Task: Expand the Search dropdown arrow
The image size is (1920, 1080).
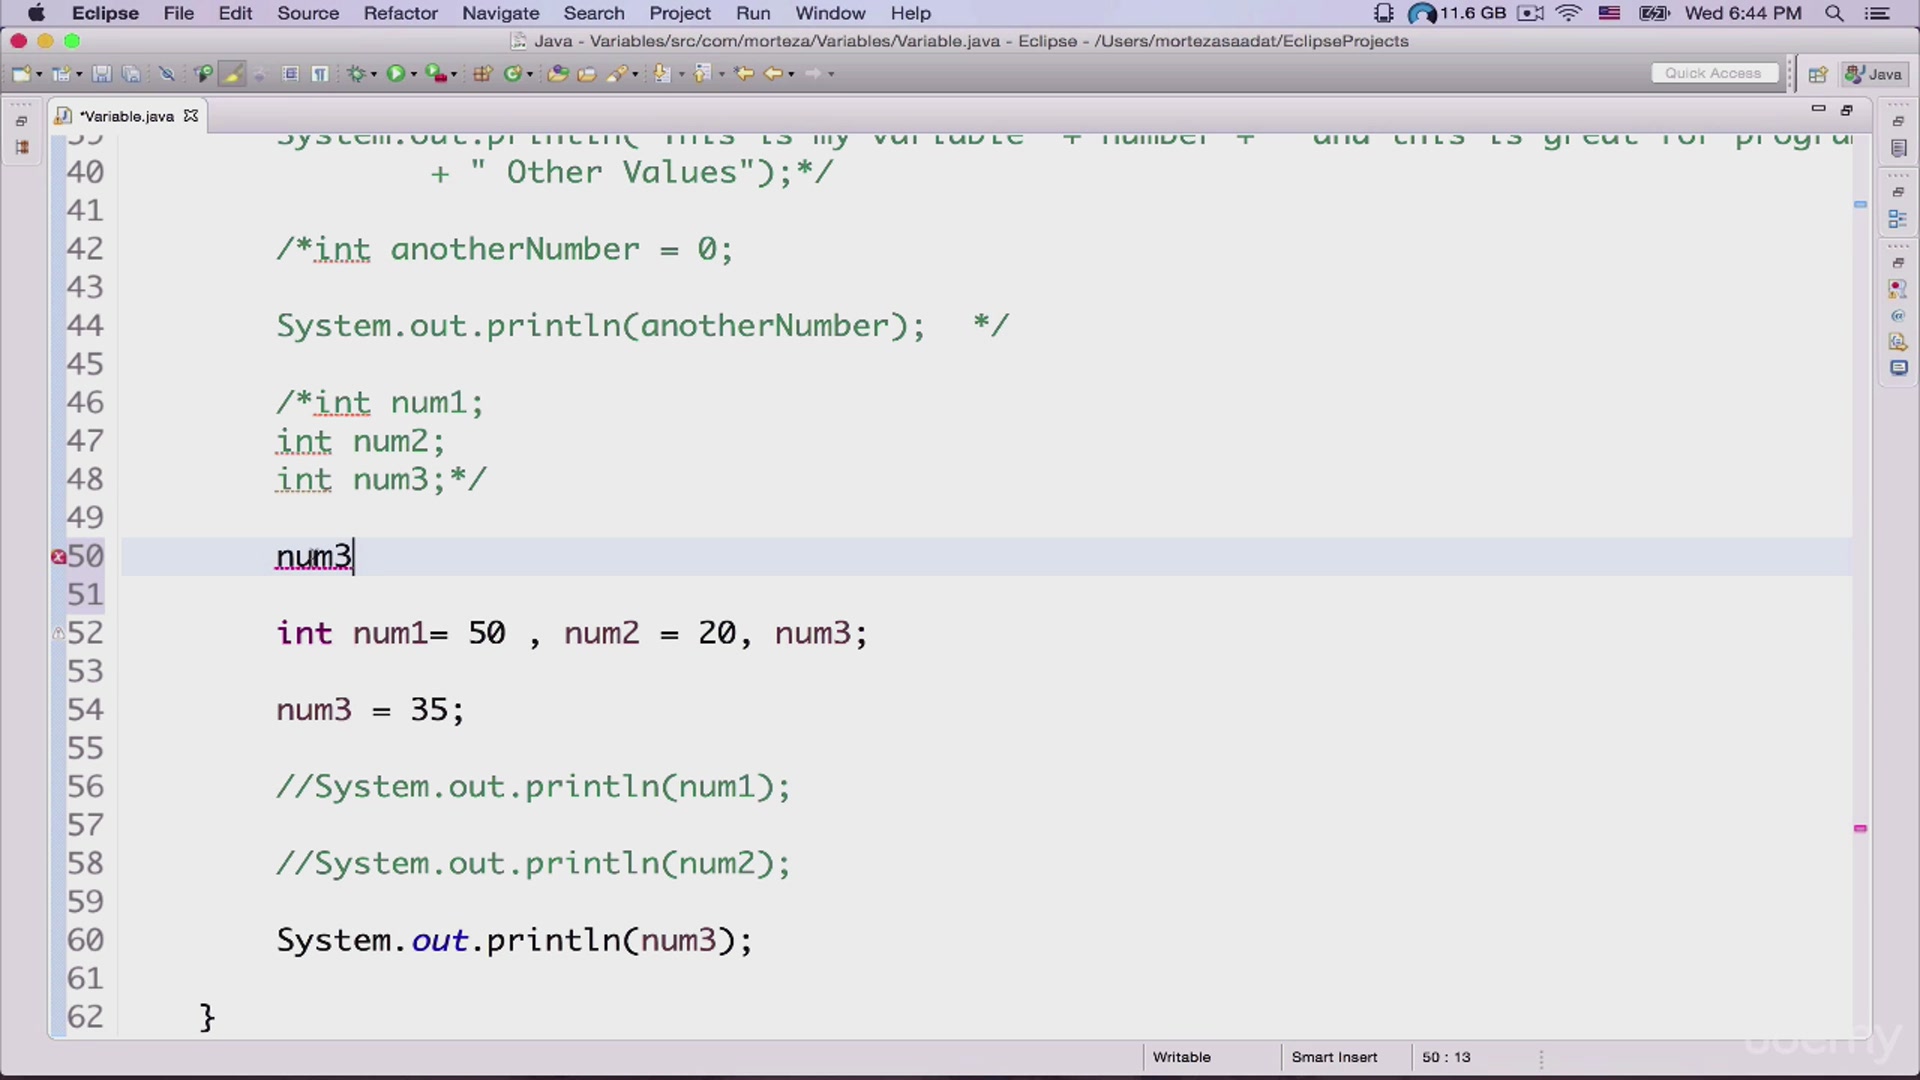Action: pos(635,74)
